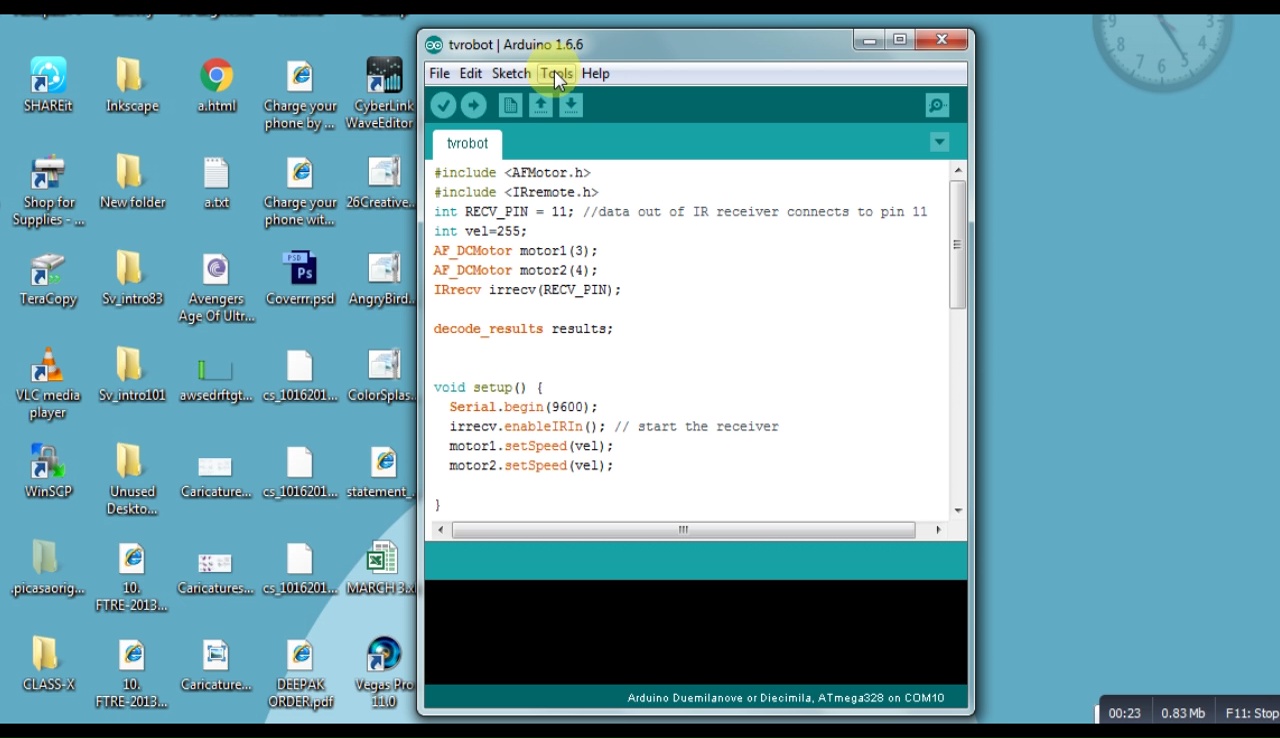The image size is (1280, 738).
Task: Select the CyberLink WaveEditor desktop icon
Action: [381, 94]
